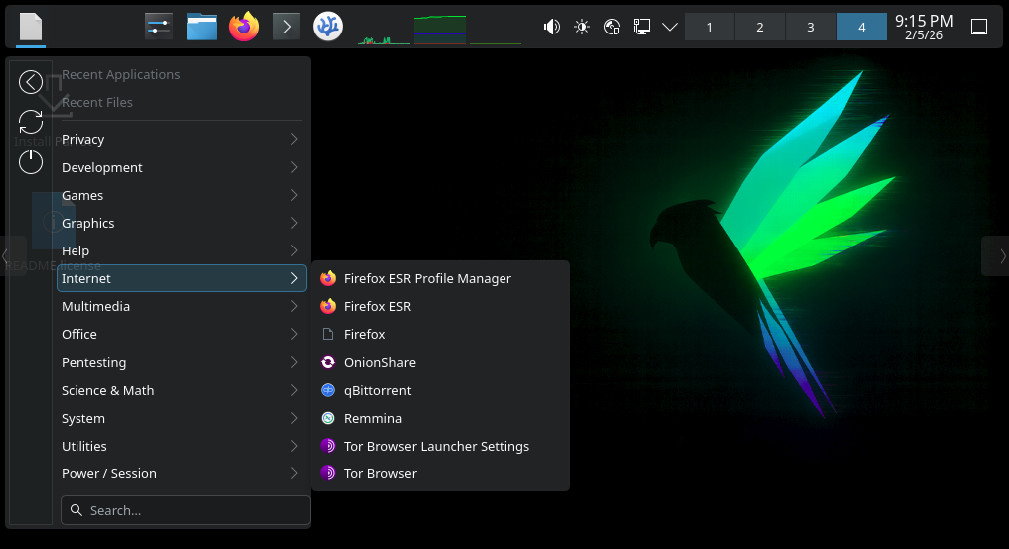Viewport: 1009px width, 549px height.
Task: Open the Graphics category
Action: click(x=181, y=223)
